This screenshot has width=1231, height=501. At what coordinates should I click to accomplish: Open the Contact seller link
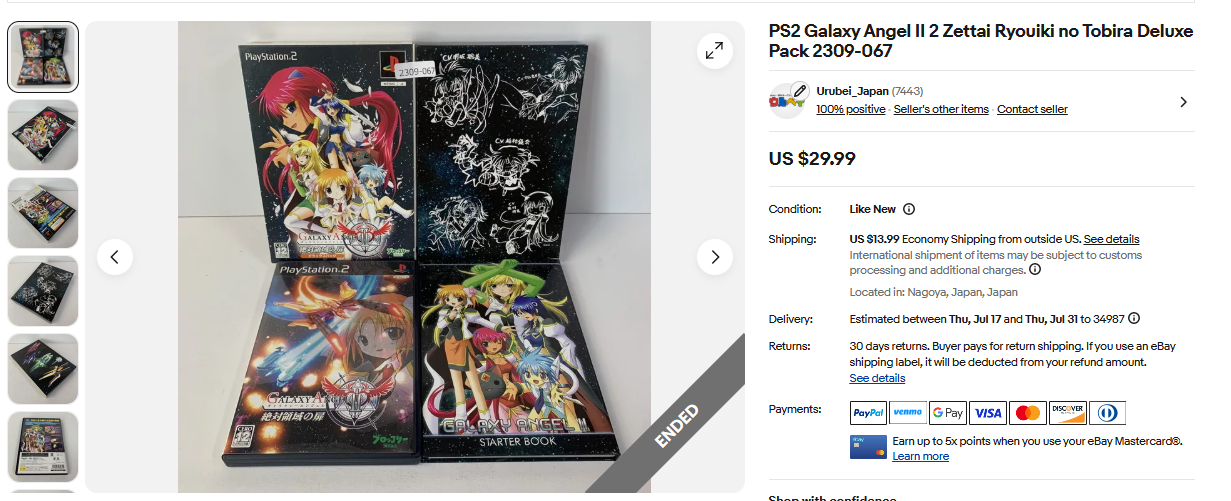tap(1032, 109)
